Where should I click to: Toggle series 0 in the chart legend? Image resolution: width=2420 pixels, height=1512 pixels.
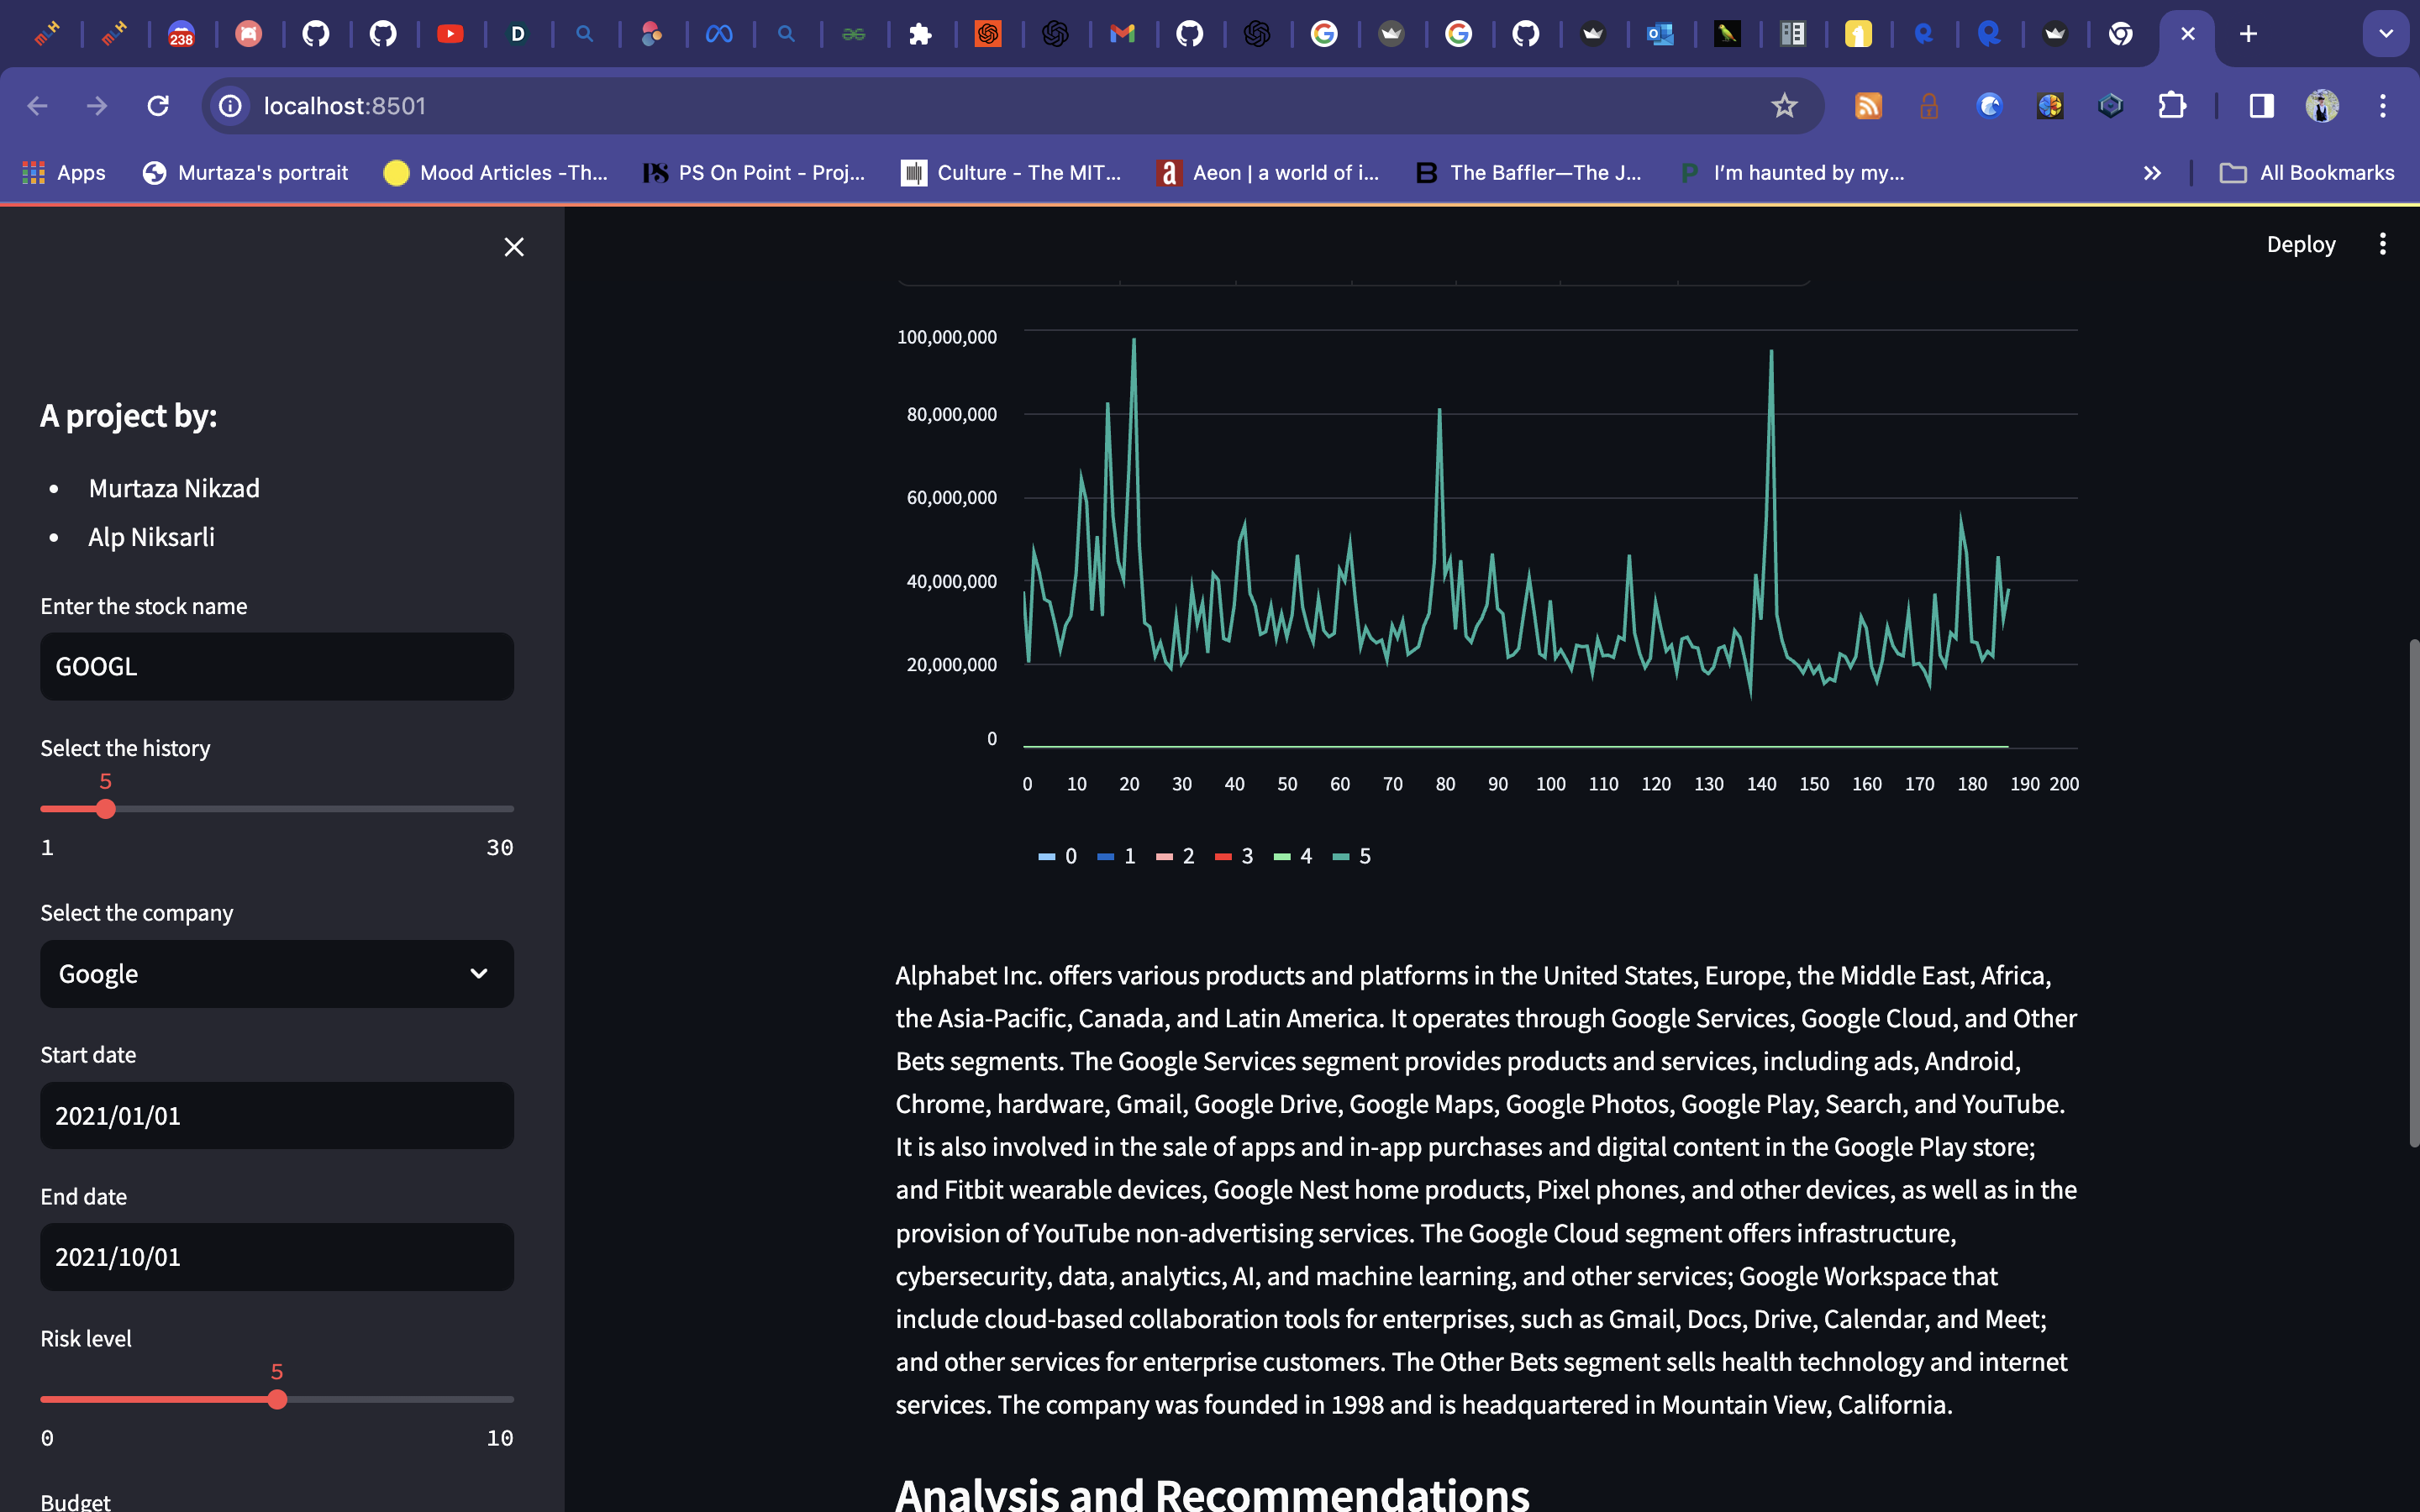[x=1058, y=856]
